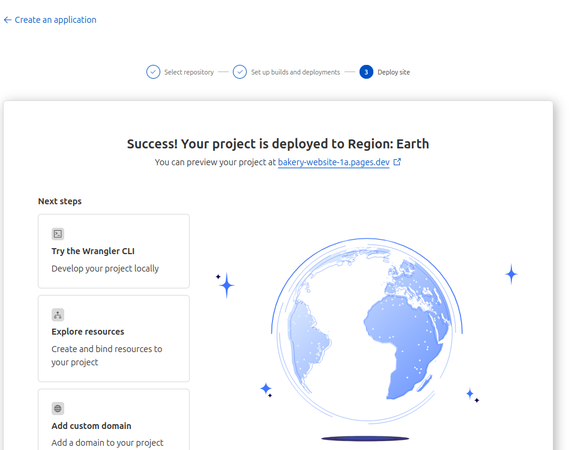This screenshot has height=450, width=572.
Task: Open the Explore resources card
Action: click(x=114, y=338)
